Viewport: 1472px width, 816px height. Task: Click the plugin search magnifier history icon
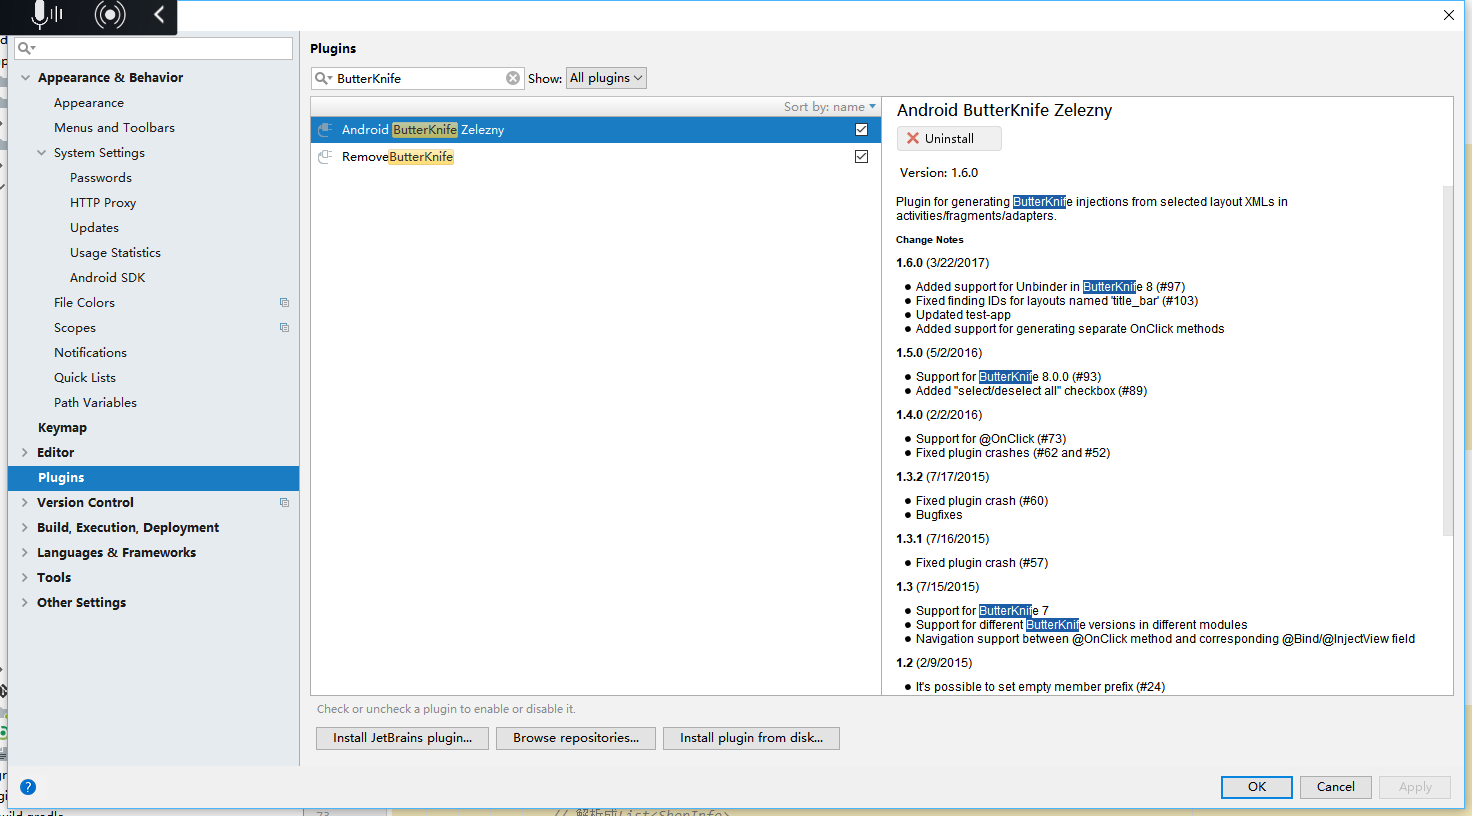pos(323,78)
